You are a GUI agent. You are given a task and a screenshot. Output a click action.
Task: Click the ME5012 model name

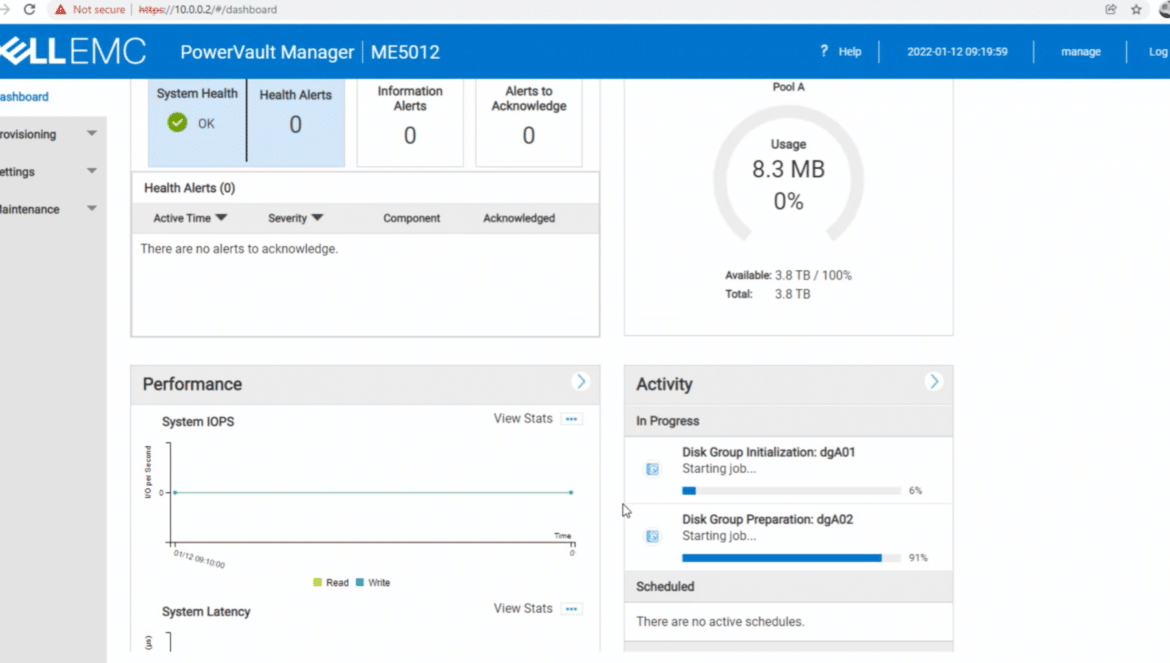click(x=405, y=52)
